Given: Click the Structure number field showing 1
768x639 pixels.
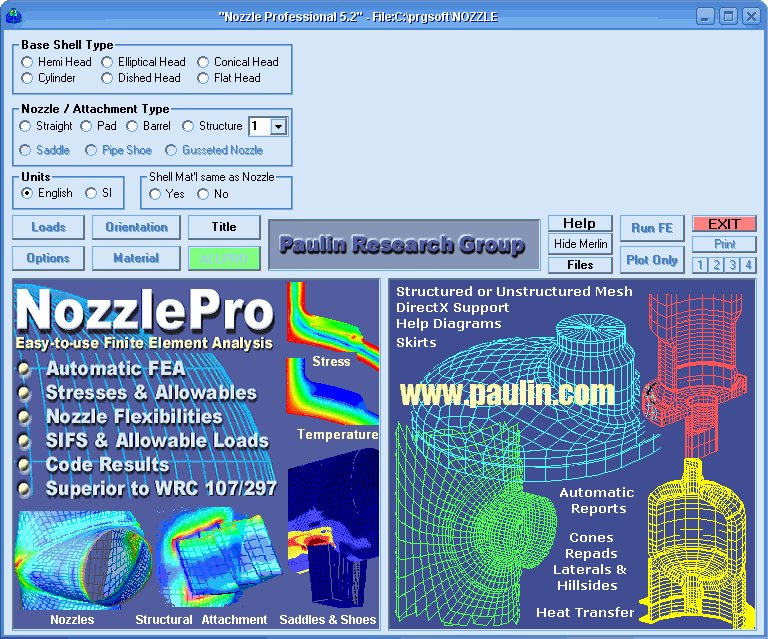Looking at the screenshot, I should pos(260,126).
